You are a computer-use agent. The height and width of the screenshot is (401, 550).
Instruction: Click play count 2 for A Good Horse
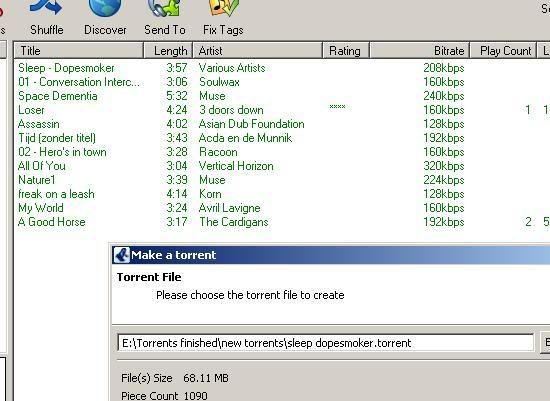(528, 222)
